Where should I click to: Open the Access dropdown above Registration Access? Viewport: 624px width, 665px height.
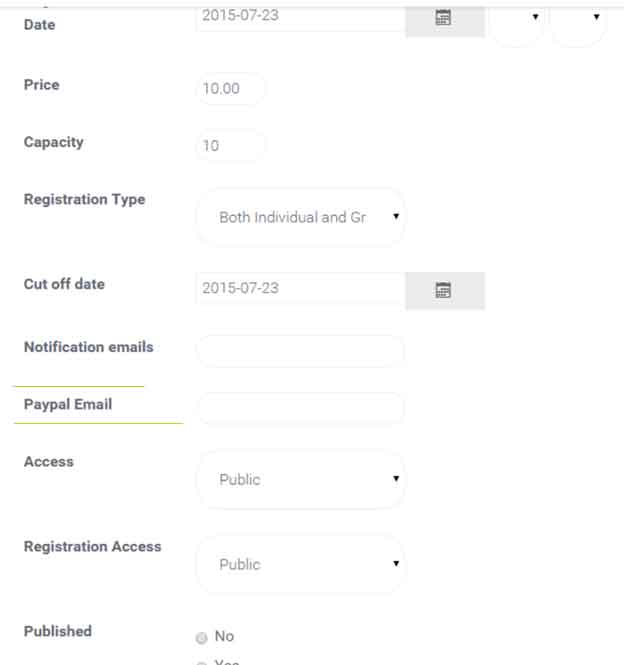301,480
